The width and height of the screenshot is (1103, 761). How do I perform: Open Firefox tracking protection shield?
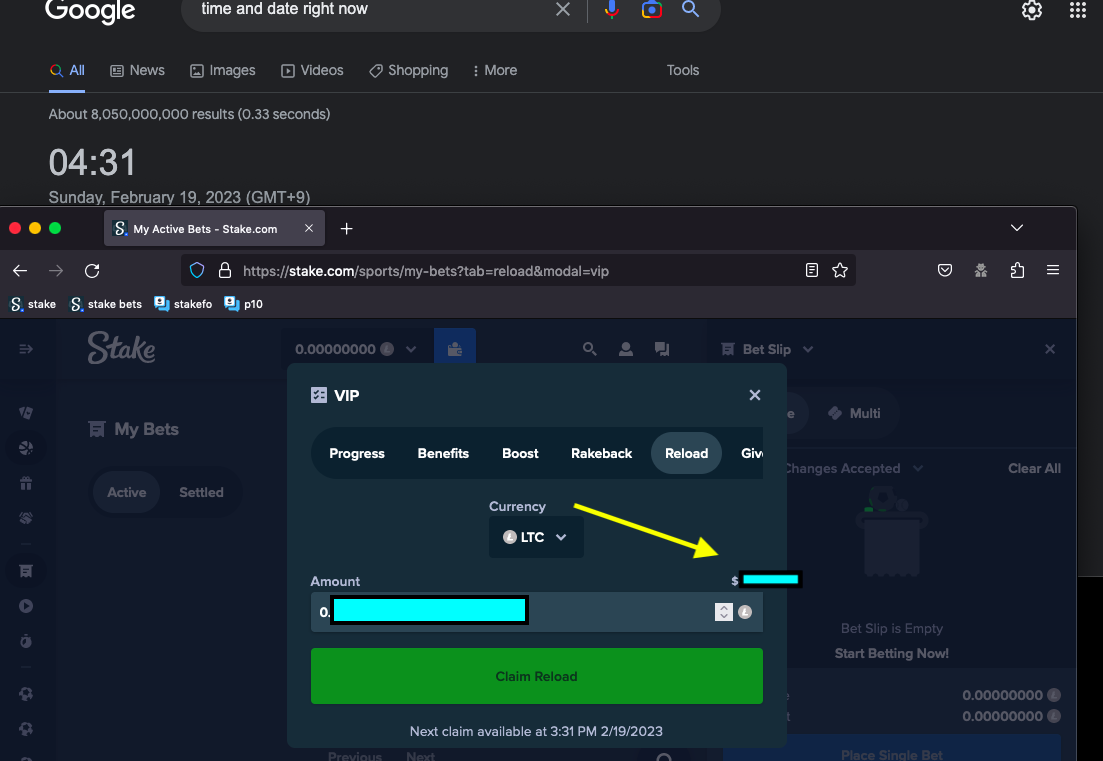[x=197, y=271]
